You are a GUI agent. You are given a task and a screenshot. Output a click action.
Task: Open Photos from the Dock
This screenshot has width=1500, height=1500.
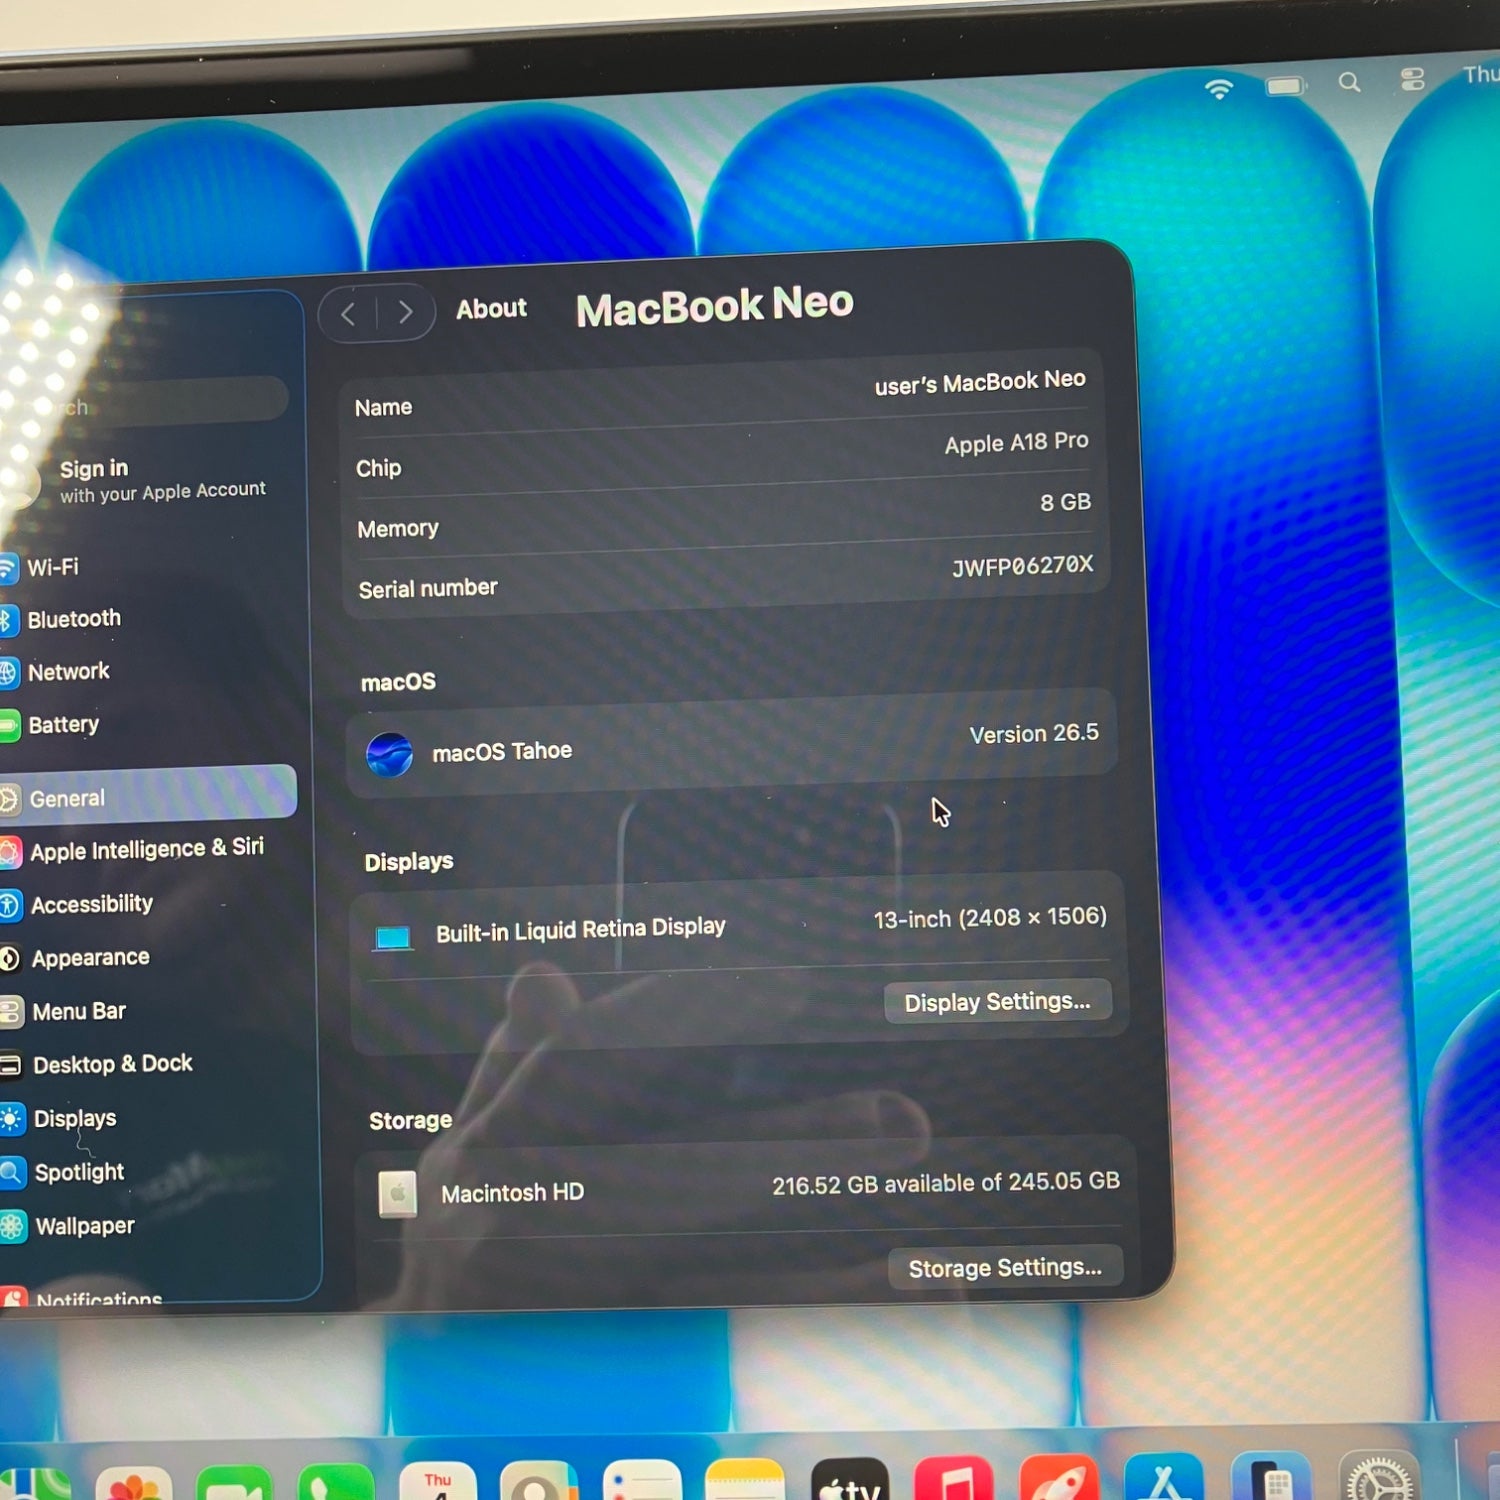[134, 1485]
